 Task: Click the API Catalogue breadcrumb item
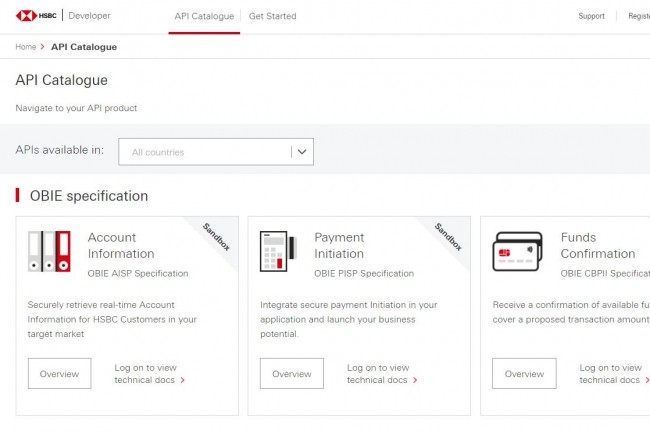coord(84,47)
